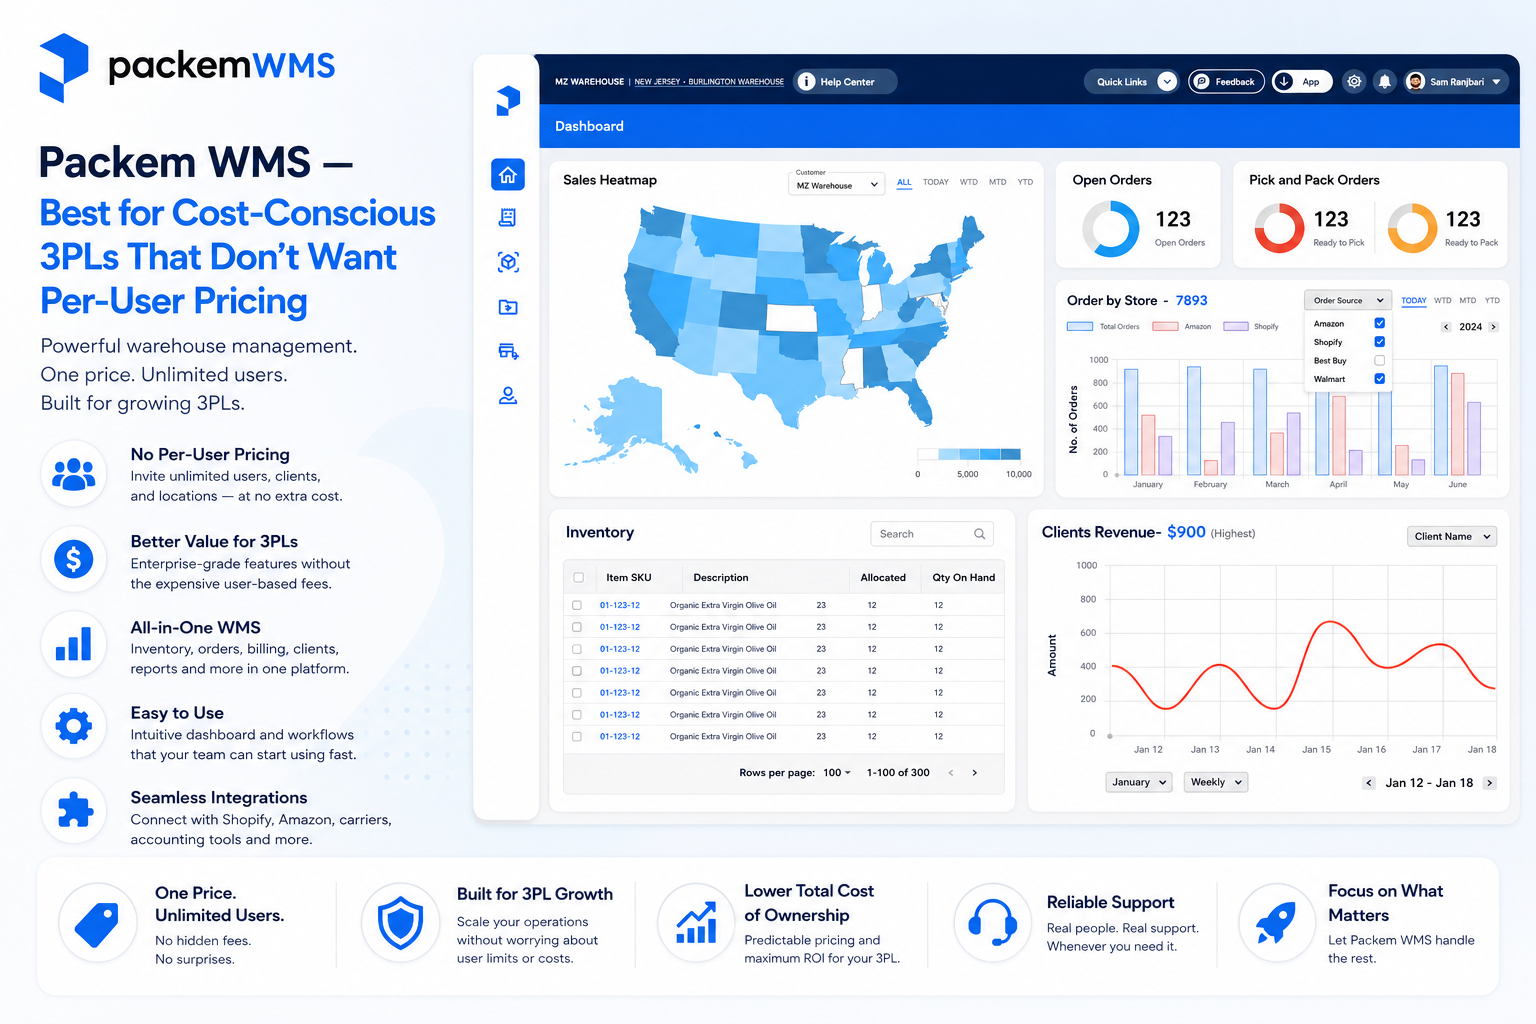Select the YTD tab in Sales Heatmap
The height and width of the screenshot is (1024, 1536).
[x=1025, y=182]
